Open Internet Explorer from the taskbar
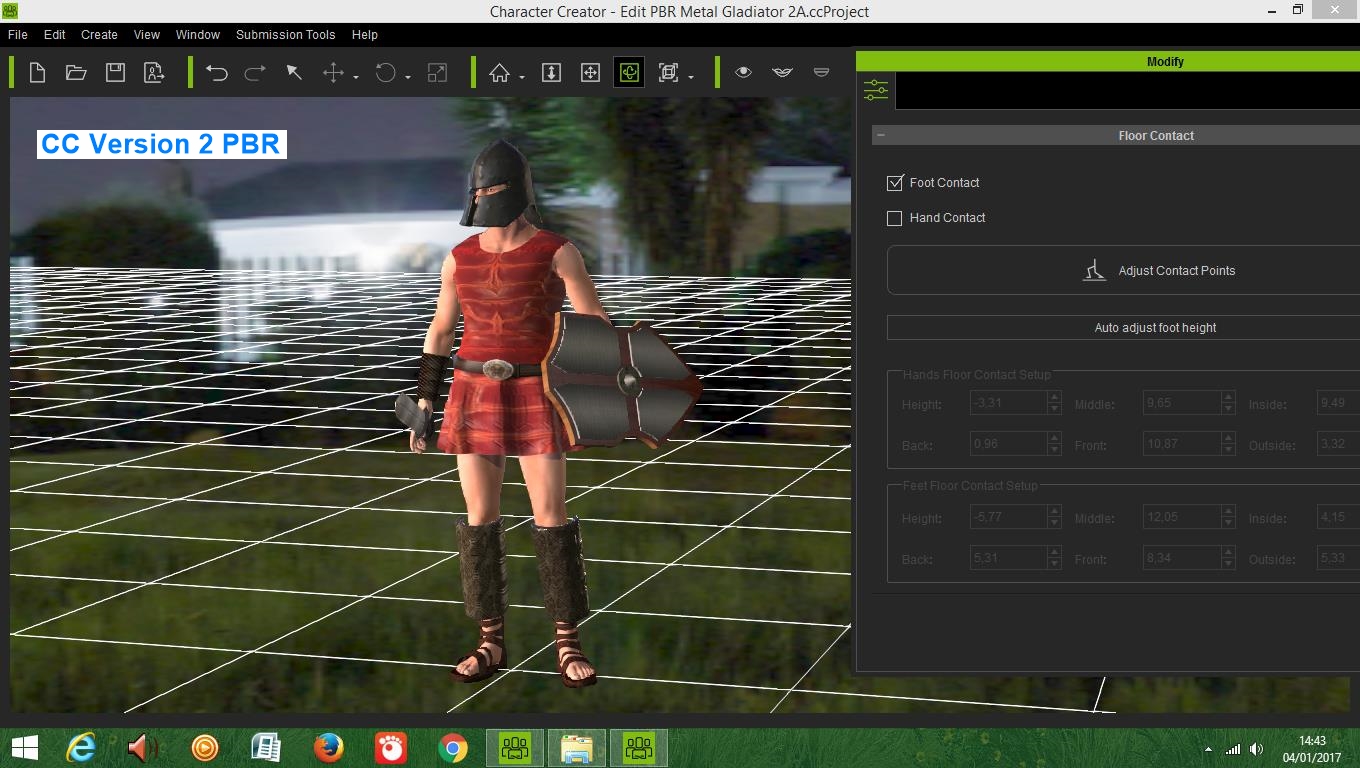1360x768 pixels. [81, 747]
